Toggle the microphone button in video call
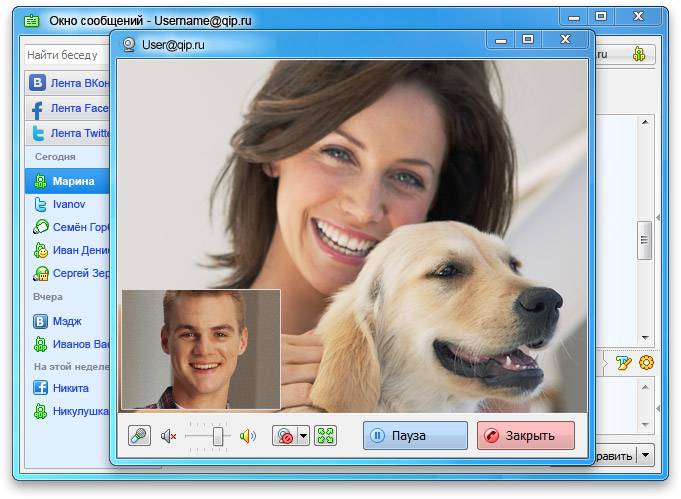Viewport: 681px width, 499px height. [139, 435]
